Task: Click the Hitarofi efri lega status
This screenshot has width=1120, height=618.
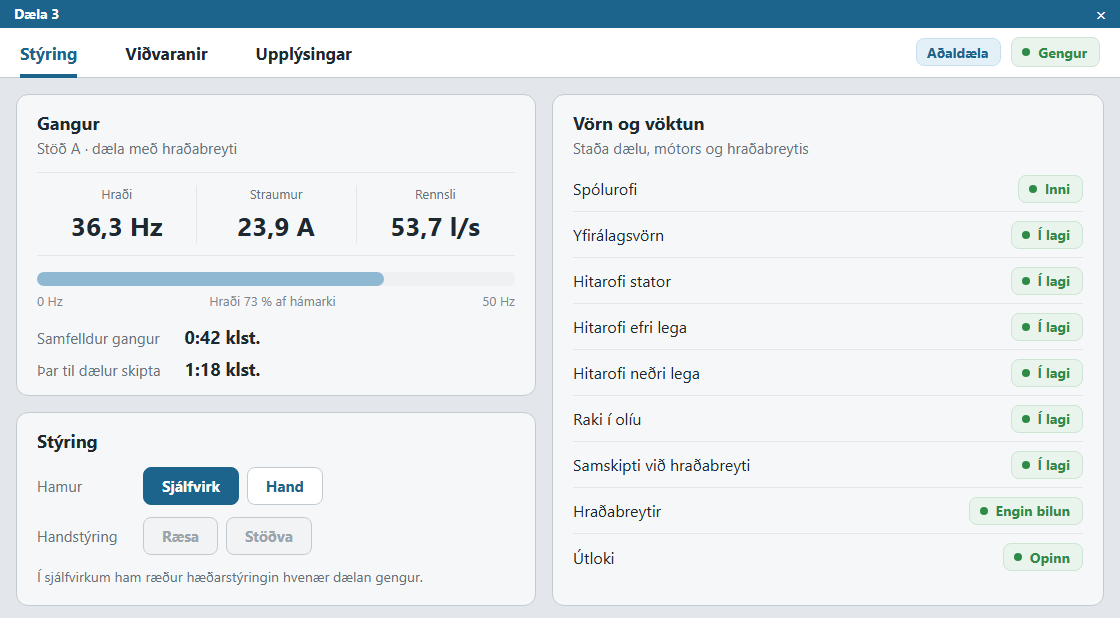Action: tap(1046, 327)
